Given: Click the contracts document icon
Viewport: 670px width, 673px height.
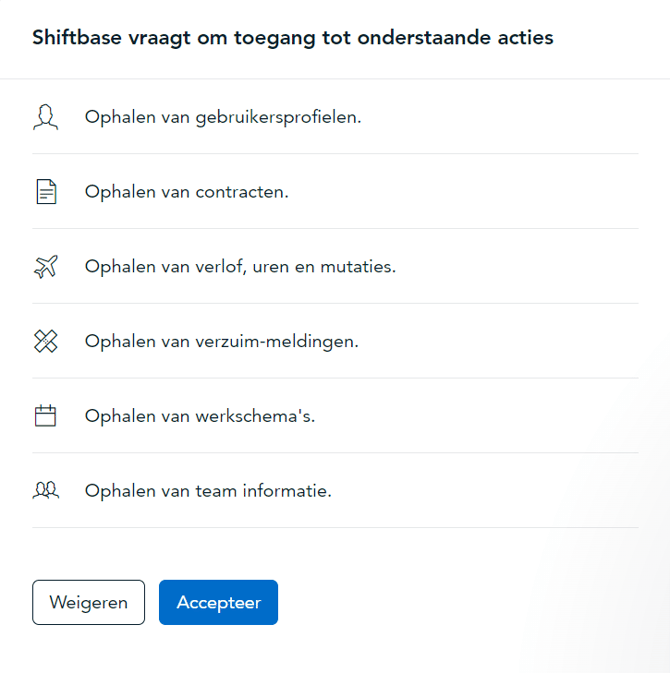Looking at the screenshot, I should (46, 192).
